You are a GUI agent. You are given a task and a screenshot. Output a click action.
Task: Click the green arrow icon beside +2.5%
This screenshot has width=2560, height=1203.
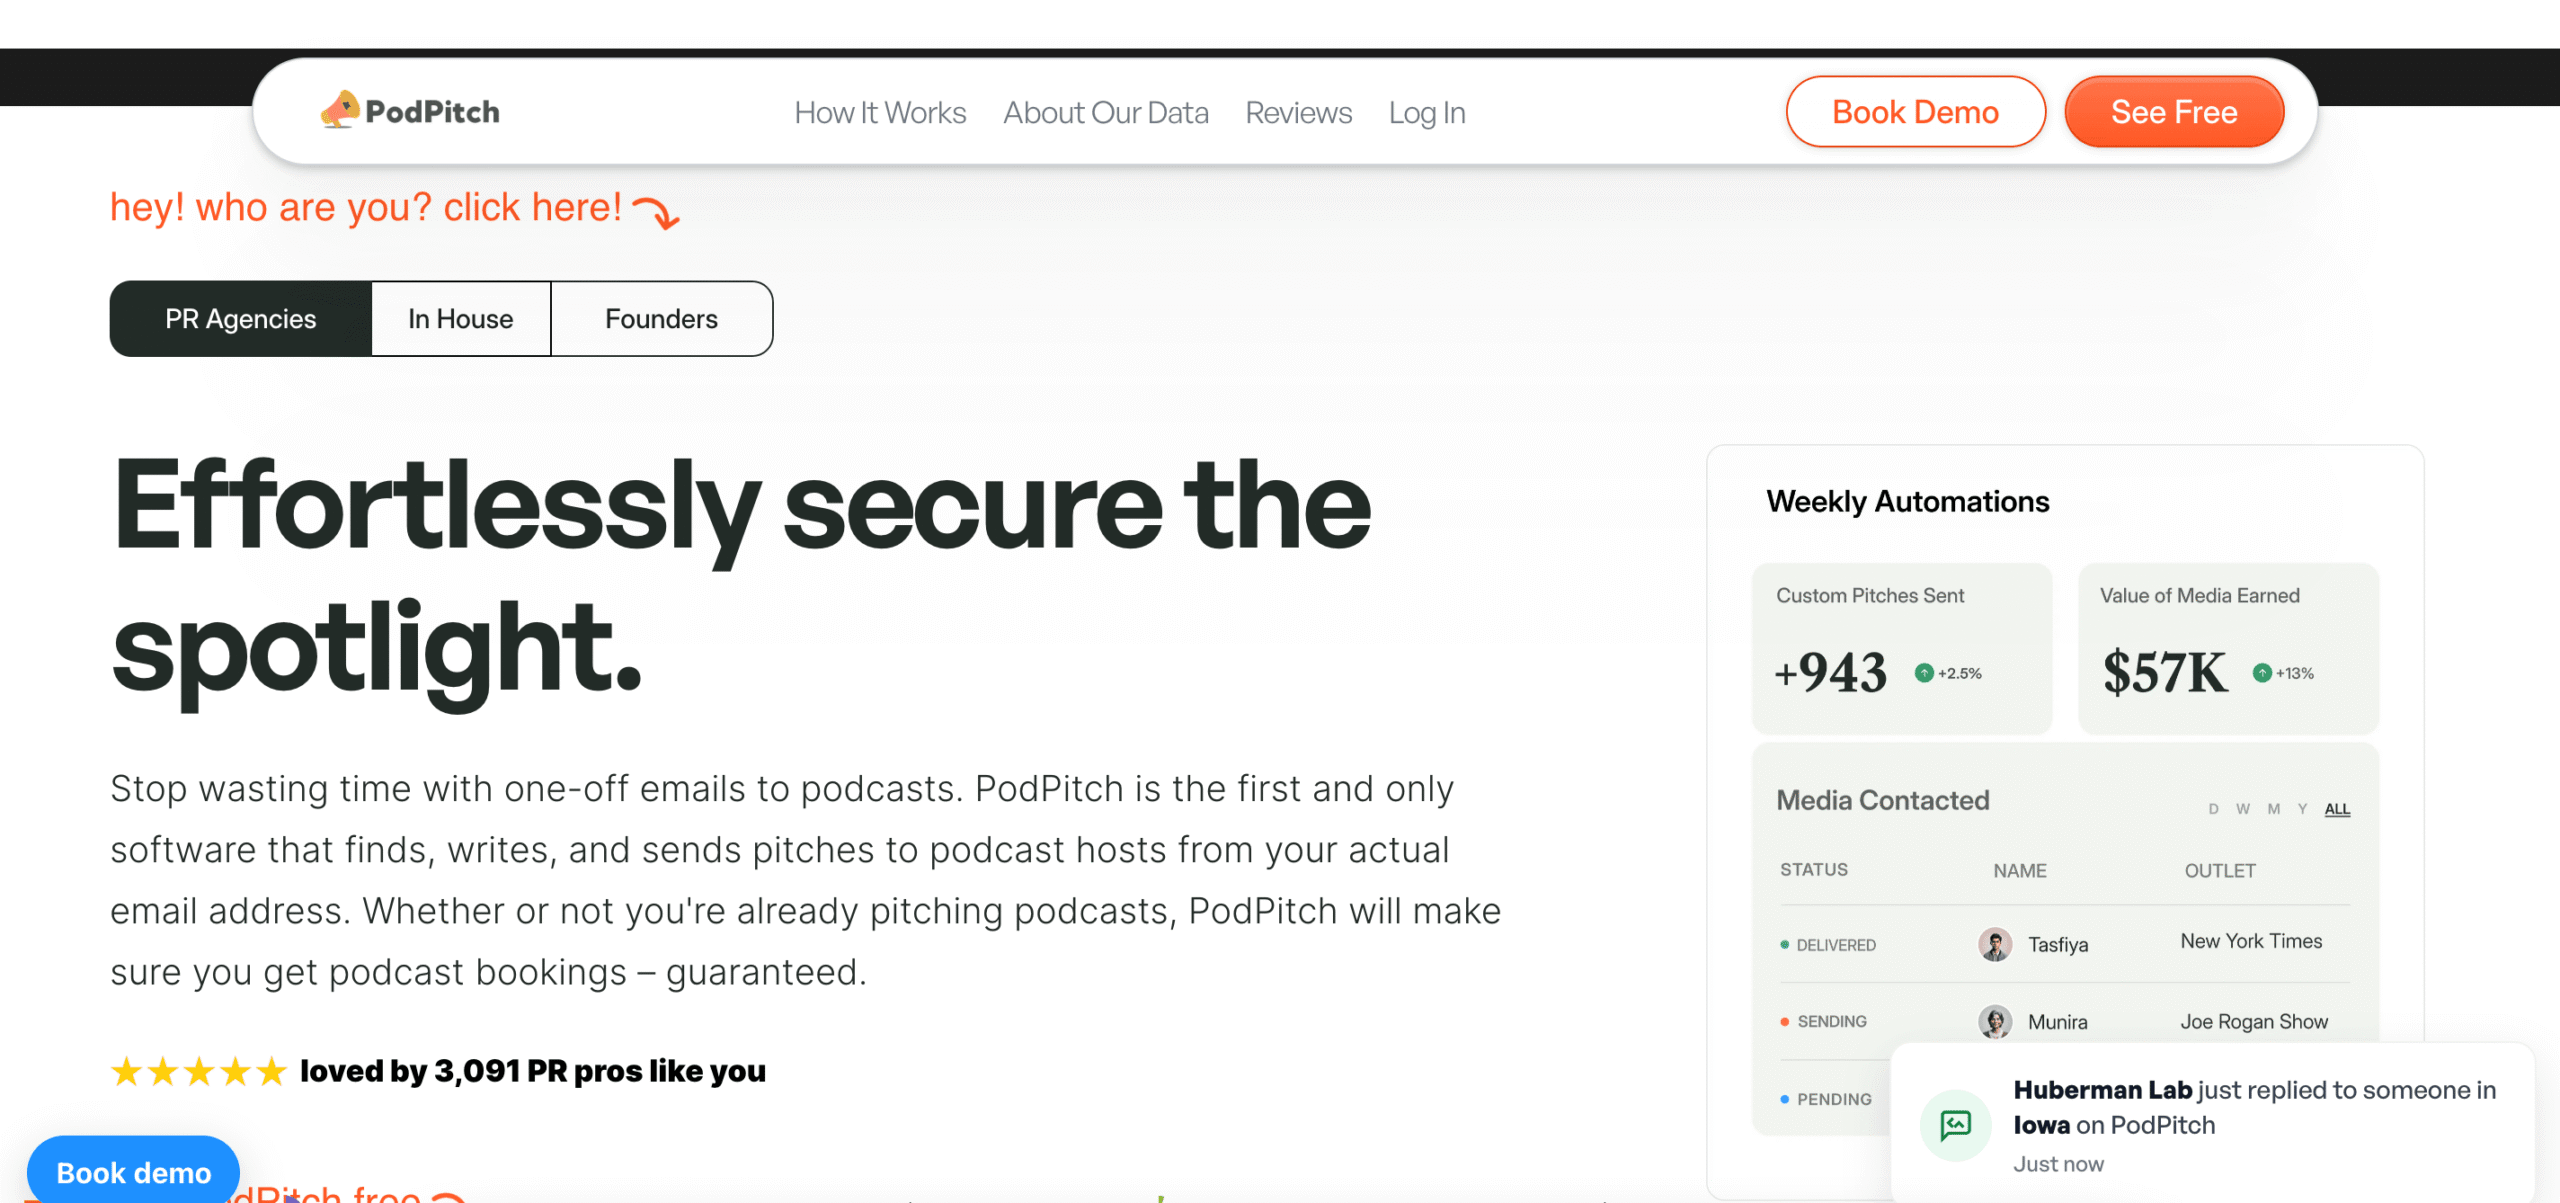[1922, 673]
